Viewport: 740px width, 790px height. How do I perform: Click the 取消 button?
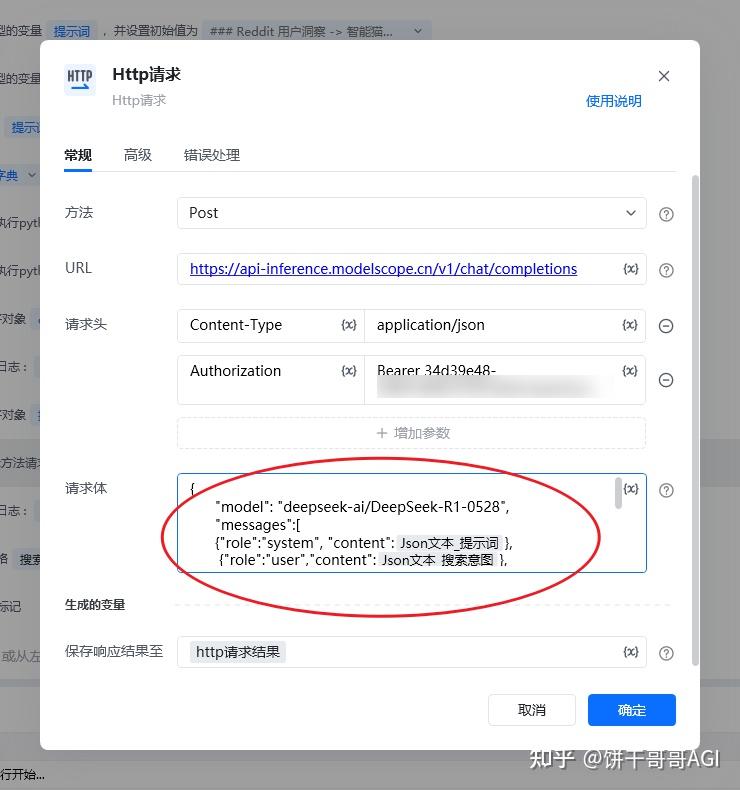531,710
